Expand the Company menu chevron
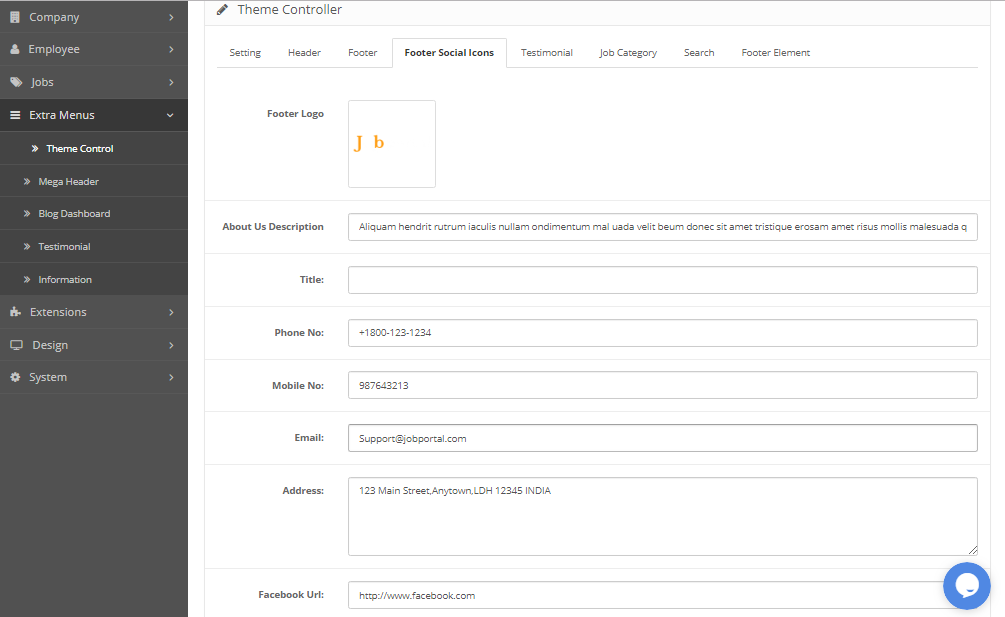This screenshot has height=617, width=1005. (x=171, y=17)
